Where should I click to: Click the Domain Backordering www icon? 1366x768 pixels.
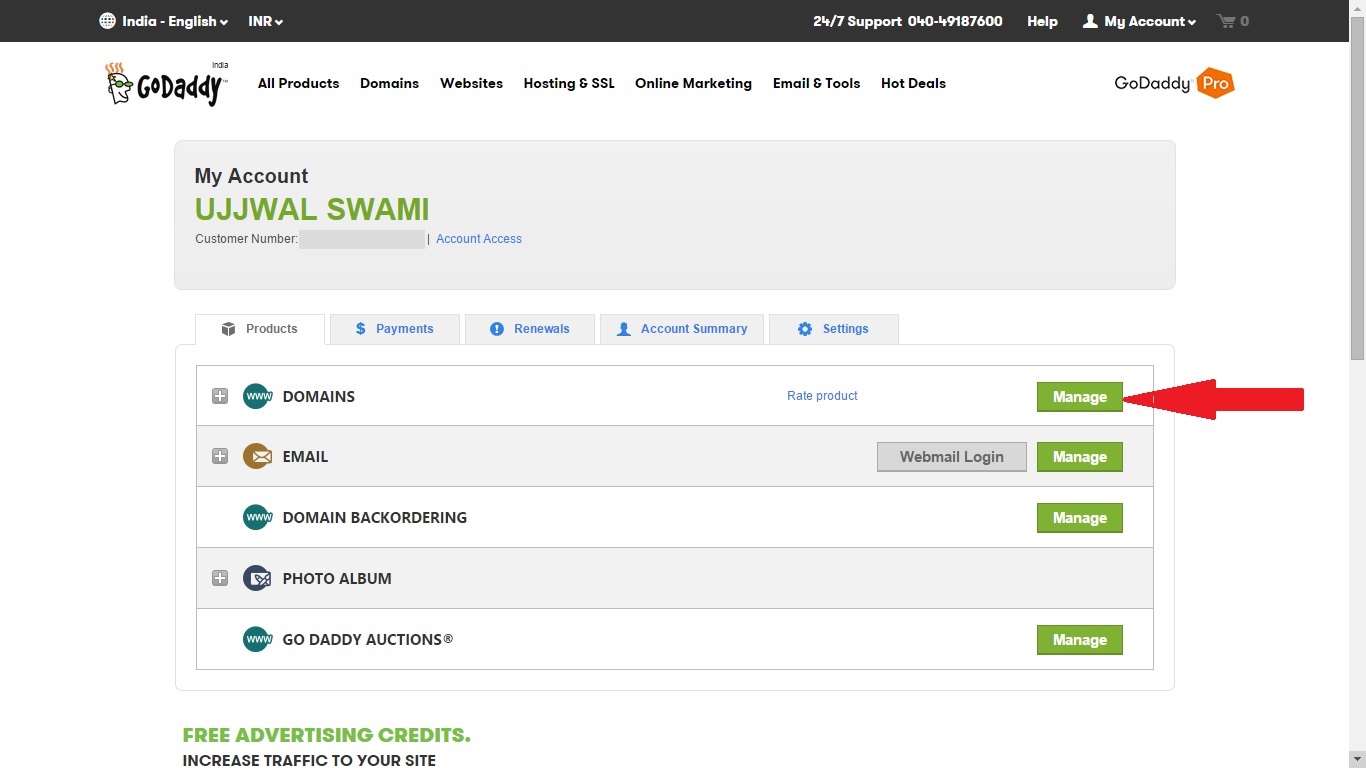(258, 517)
